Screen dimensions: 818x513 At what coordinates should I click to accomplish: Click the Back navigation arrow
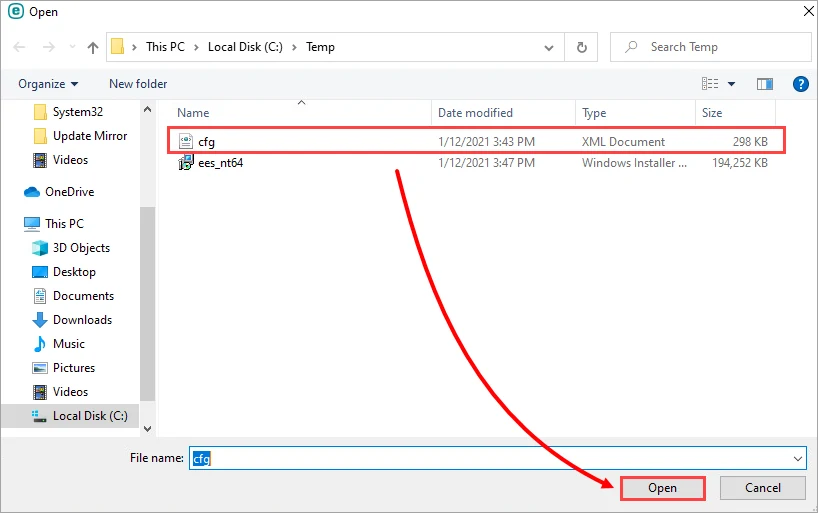19,47
